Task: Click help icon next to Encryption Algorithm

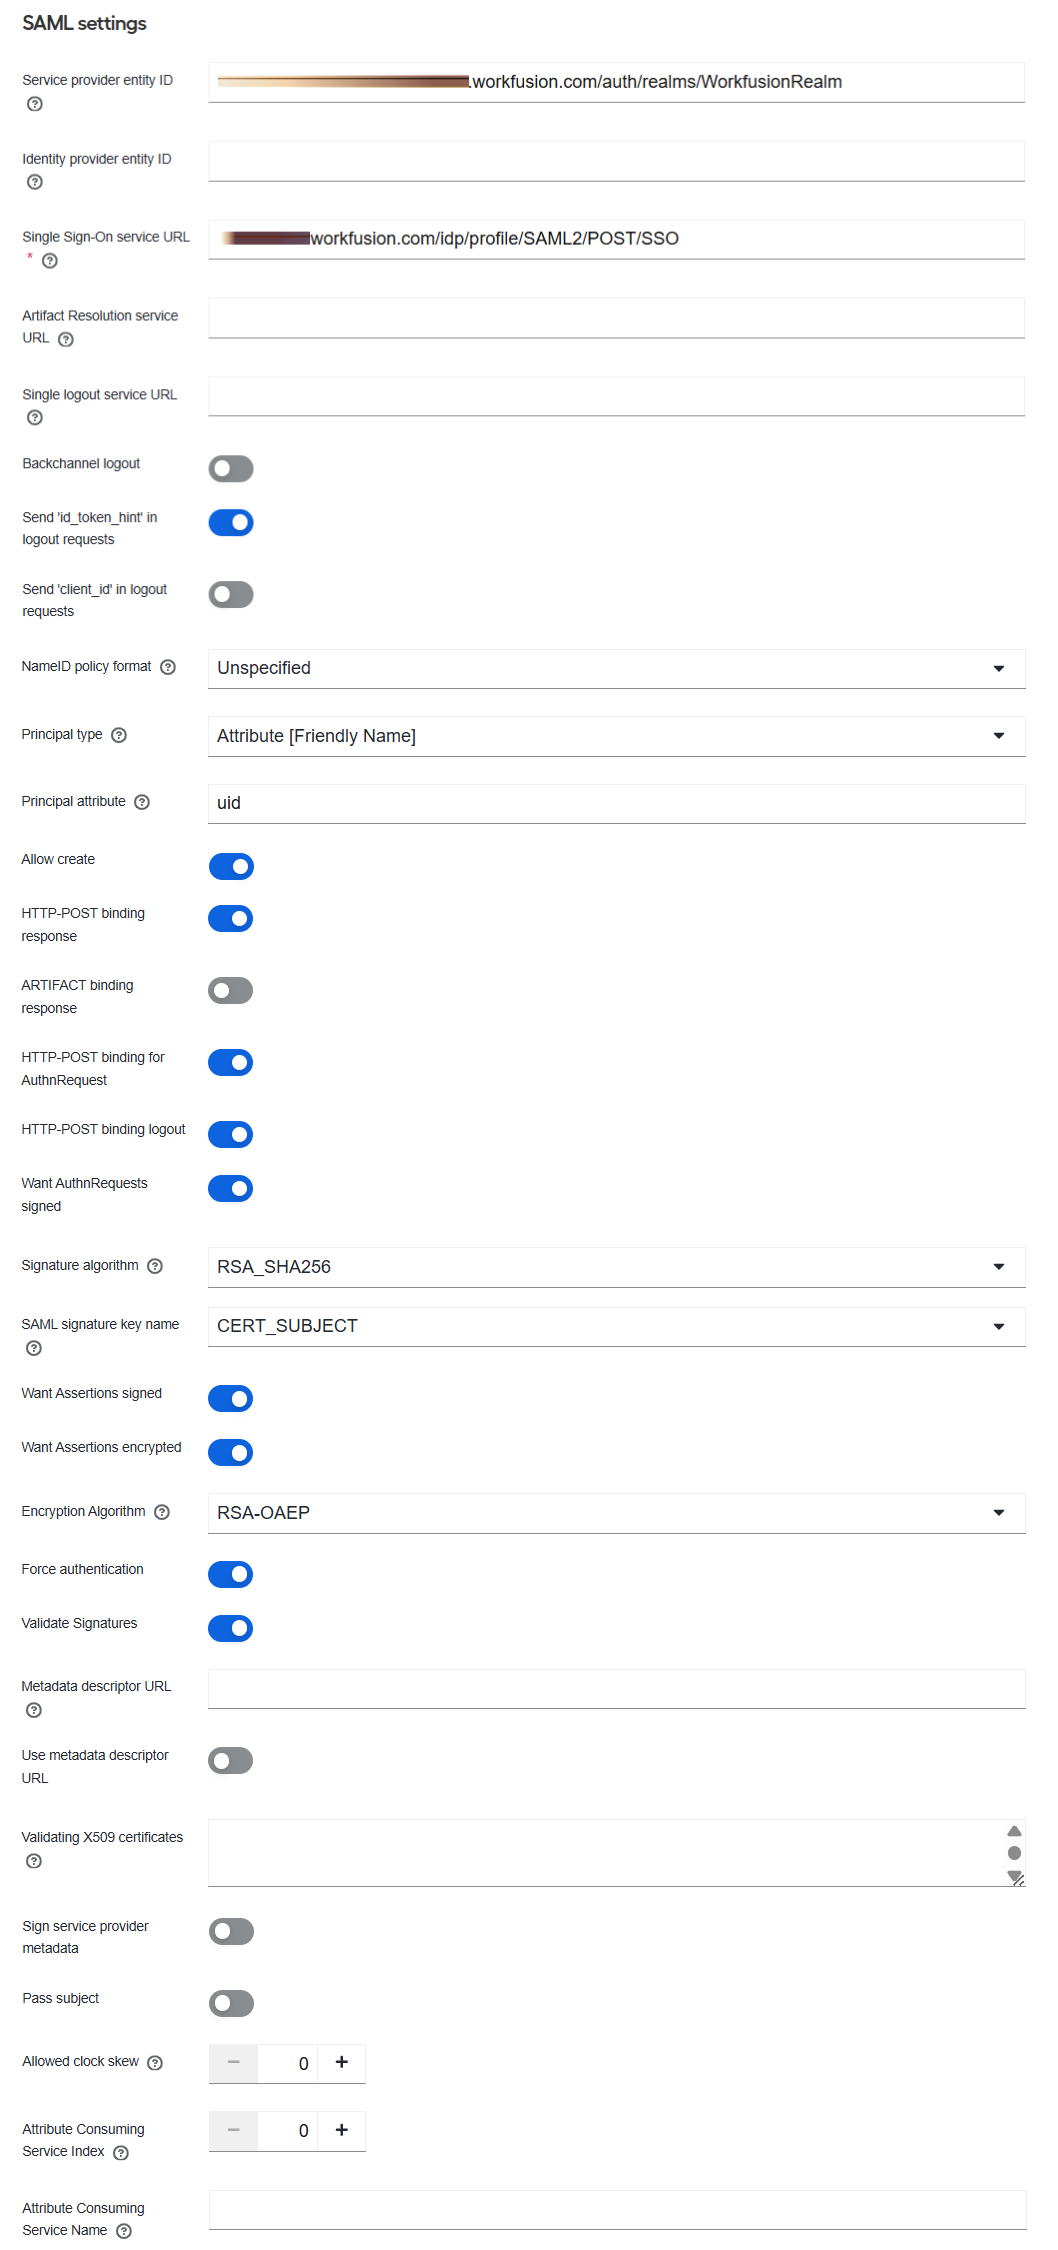Action: pyautogui.click(x=162, y=1512)
